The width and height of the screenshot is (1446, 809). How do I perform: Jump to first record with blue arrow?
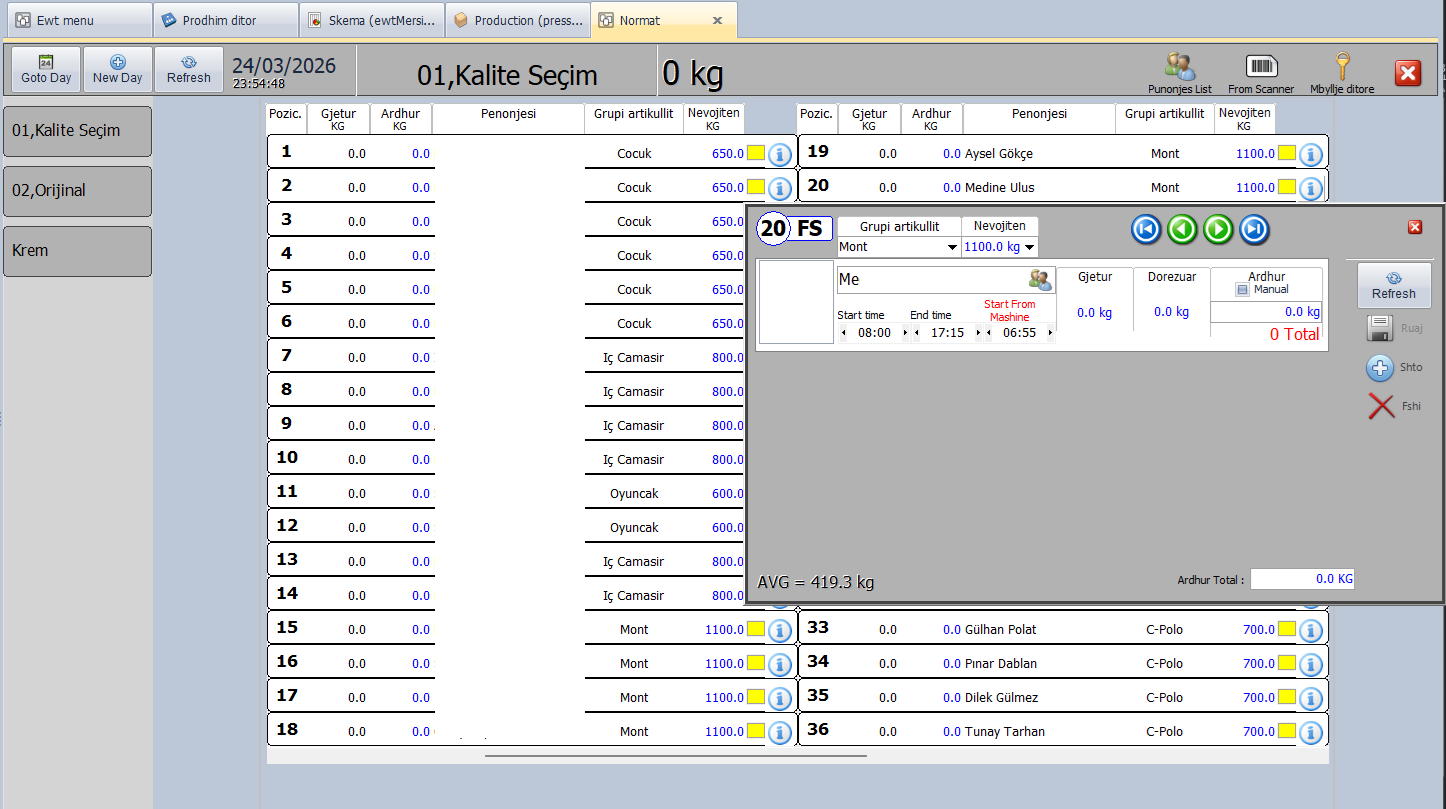[x=1146, y=230]
